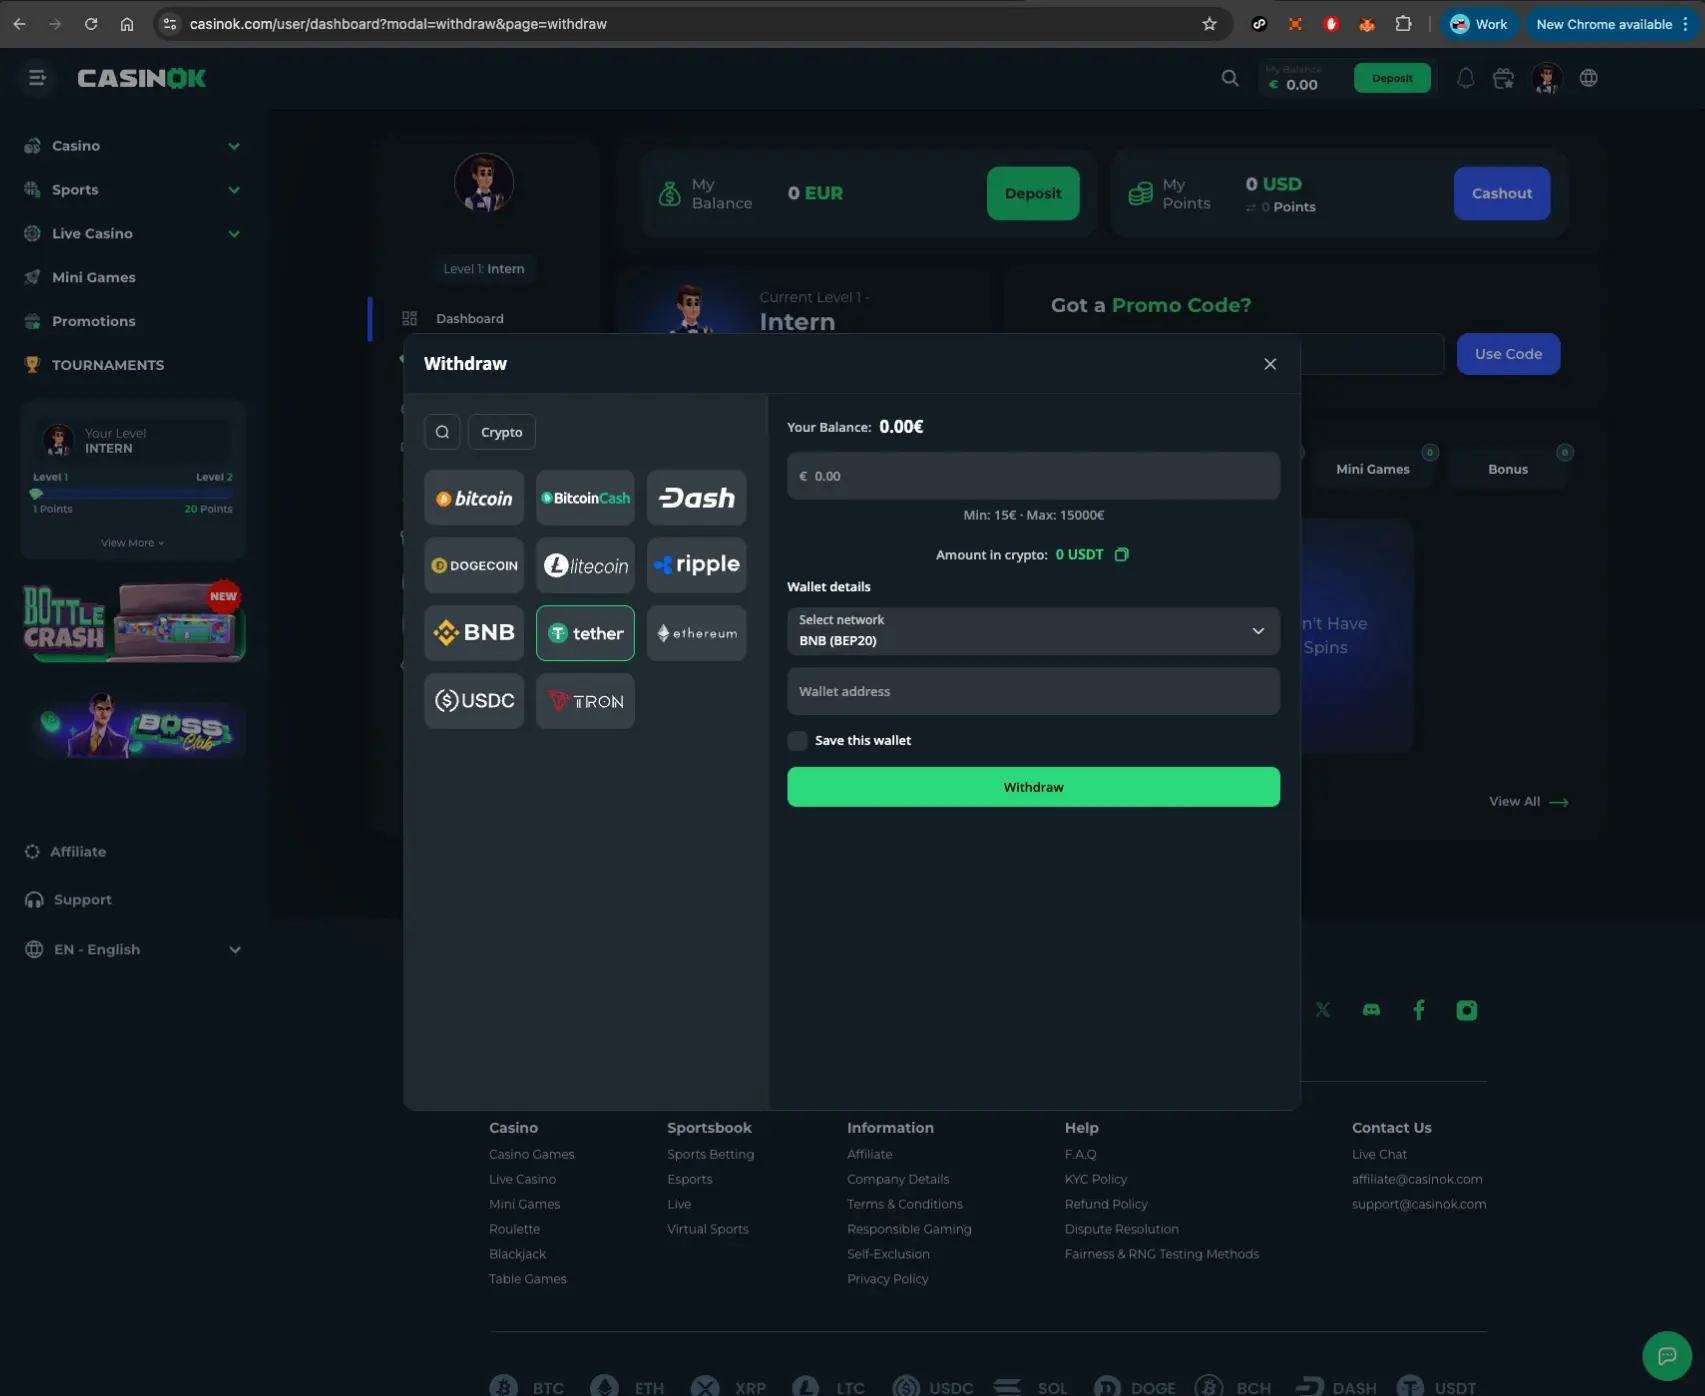Switch to the Bonus tab
The width and height of the screenshot is (1705, 1396).
[x=1507, y=469]
